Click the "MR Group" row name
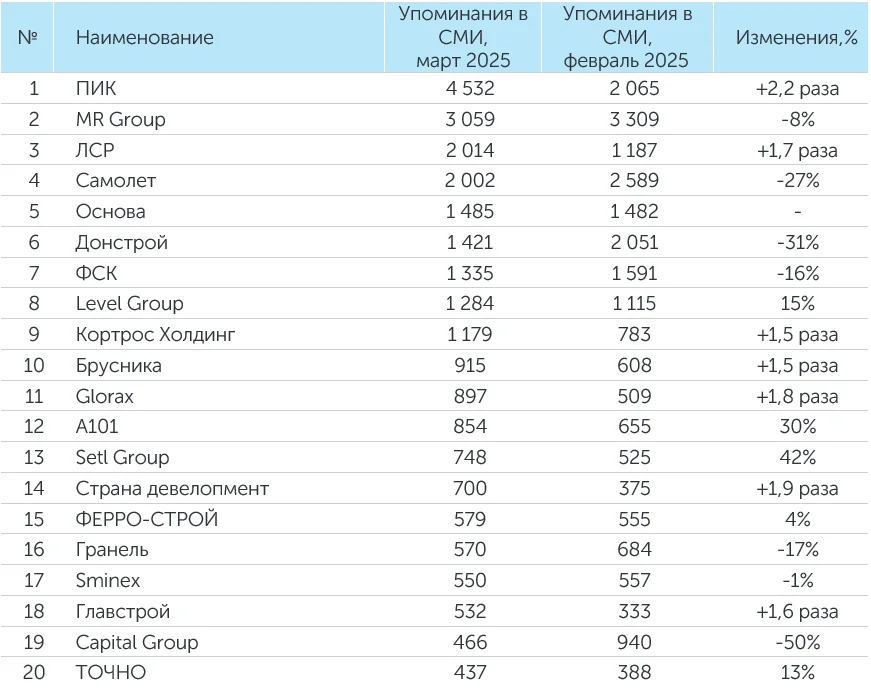Image resolution: width=871 pixels, height=696 pixels. click(x=120, y=119)
